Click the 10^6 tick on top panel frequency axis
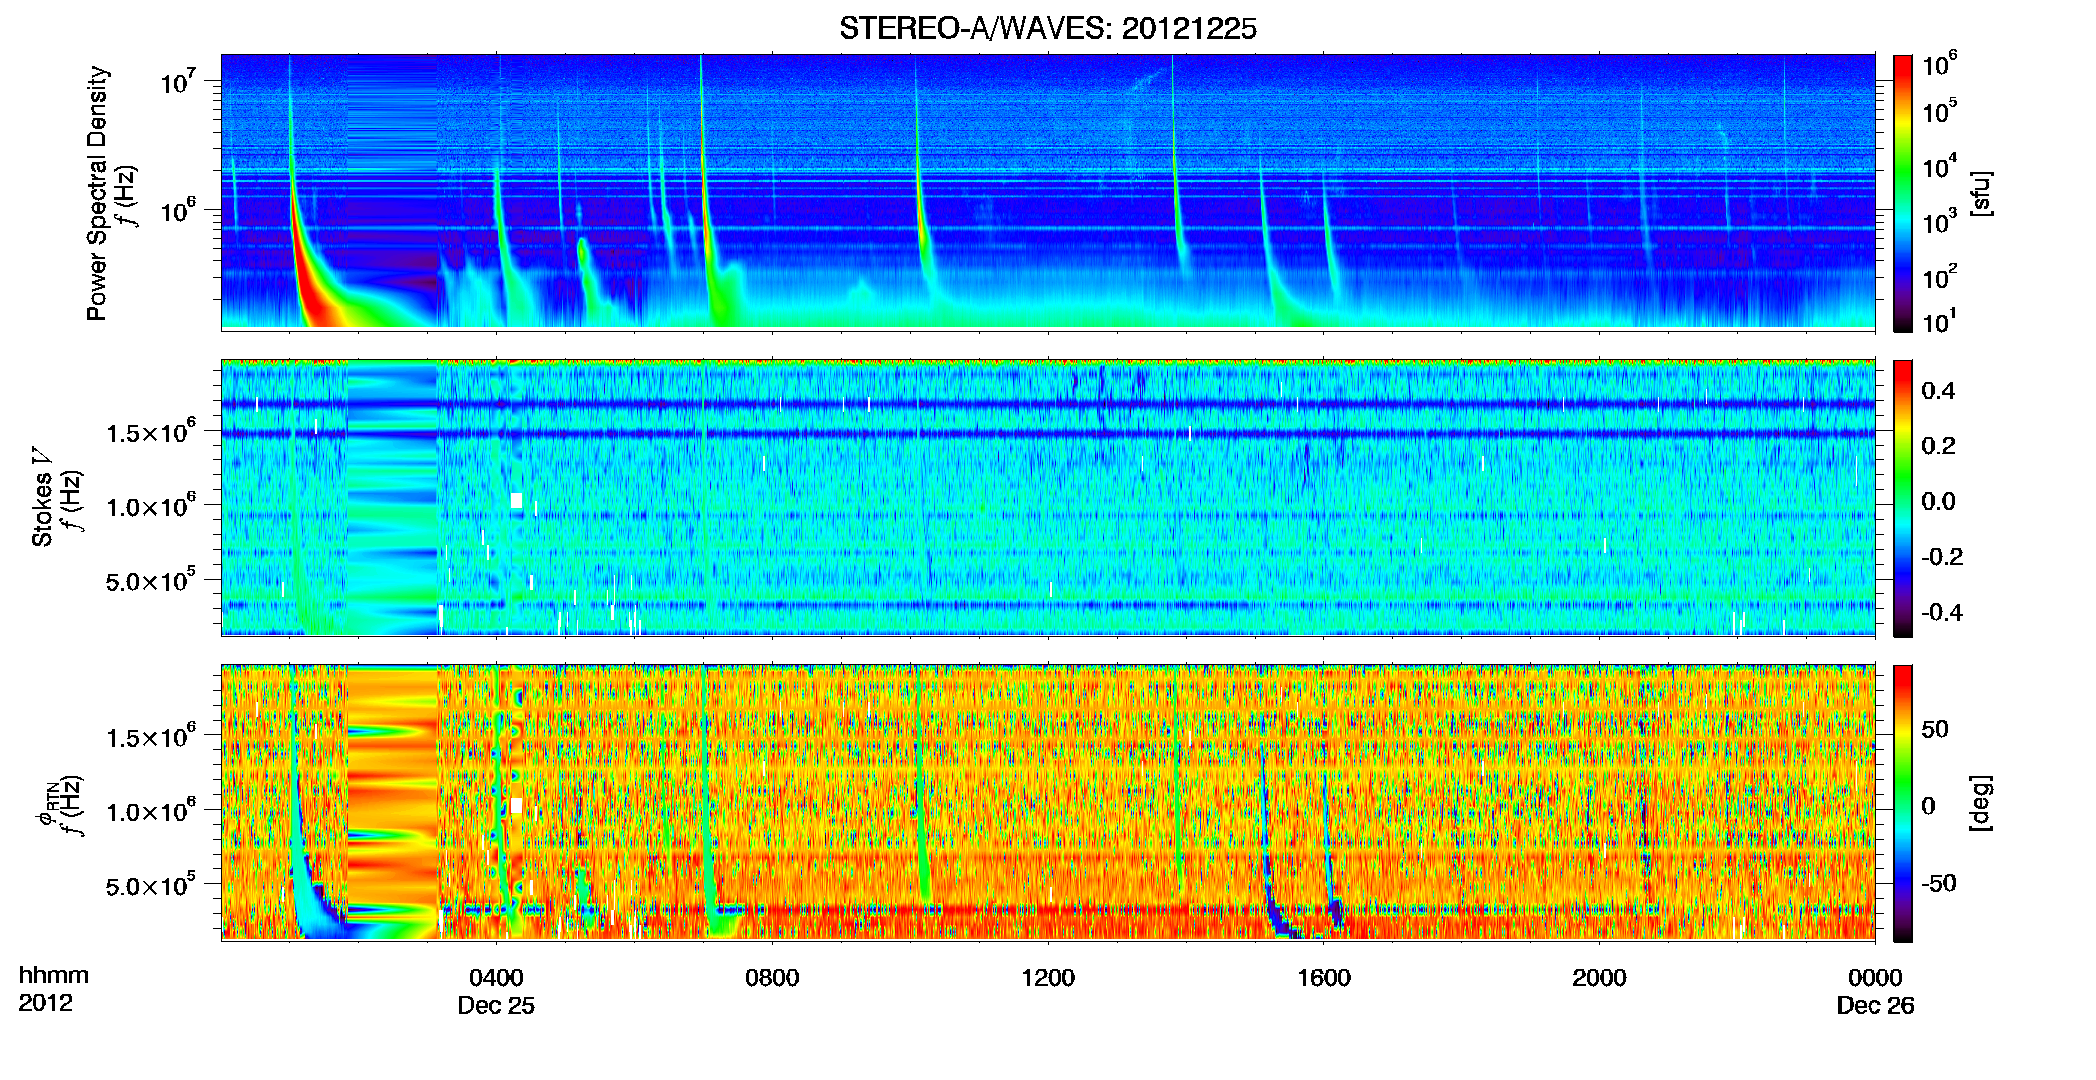The width and height of the screenshot is (2096, 1080). [x=180, y=211]
